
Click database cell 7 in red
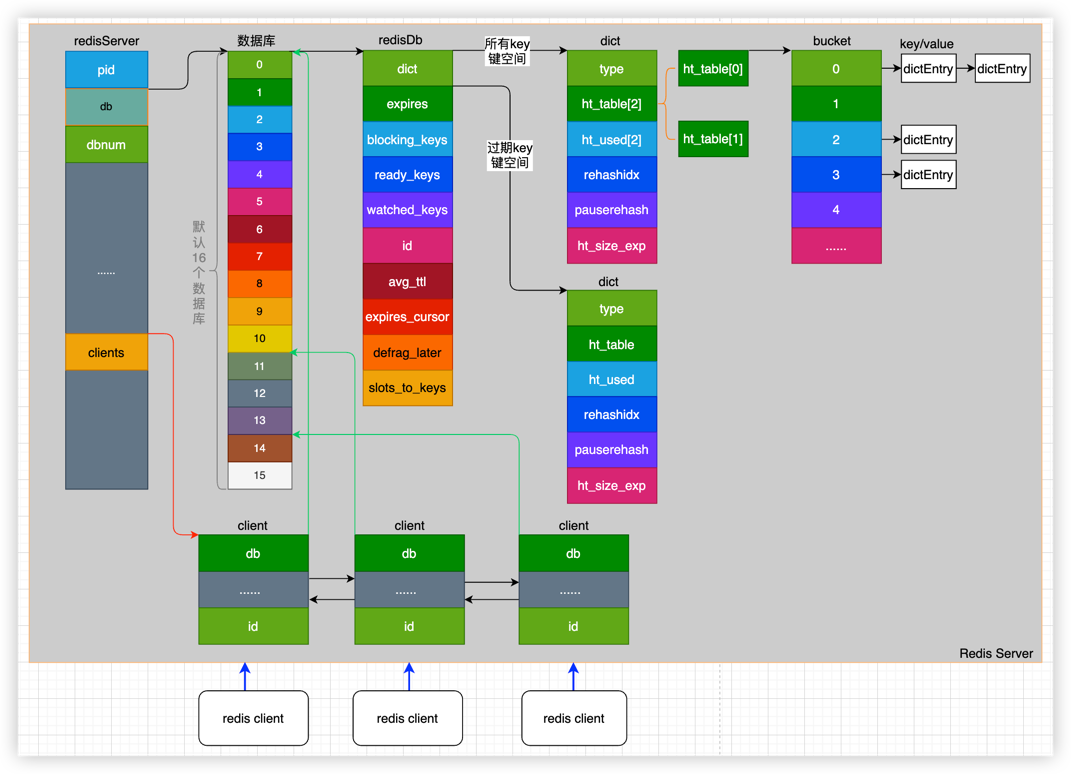tap(260, 256)
